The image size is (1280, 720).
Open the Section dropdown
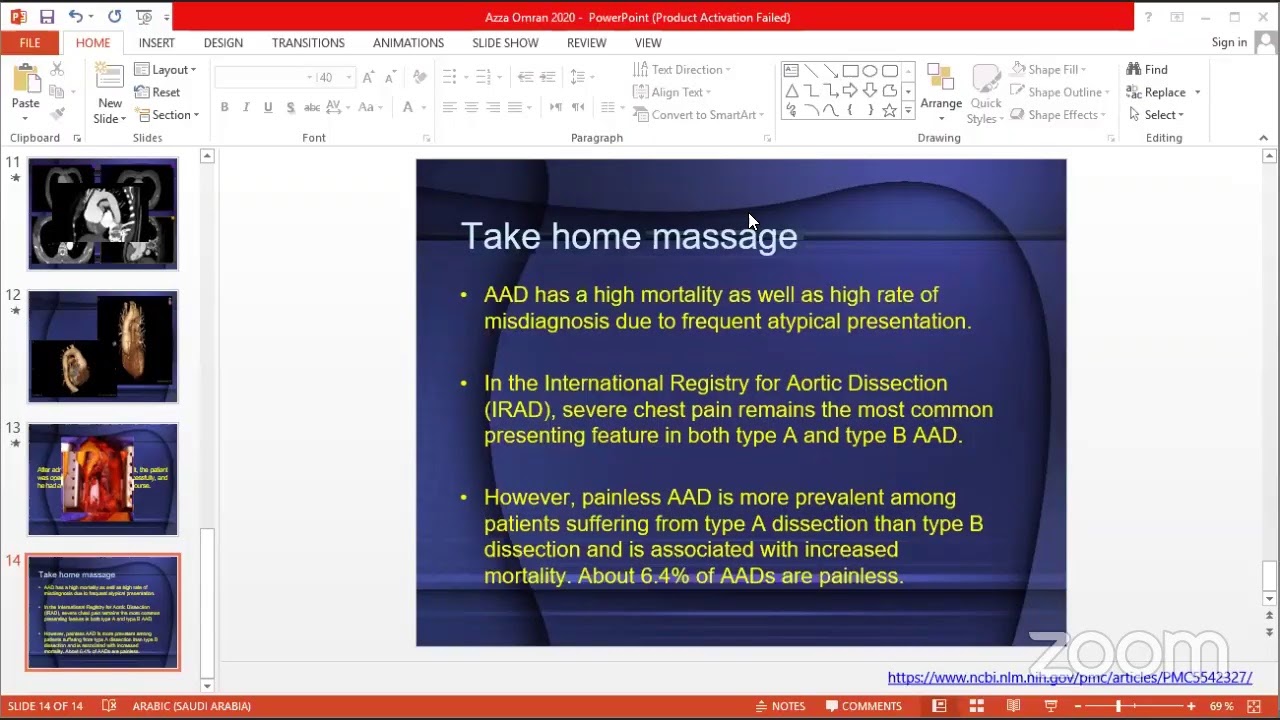[x=168, y=115]
